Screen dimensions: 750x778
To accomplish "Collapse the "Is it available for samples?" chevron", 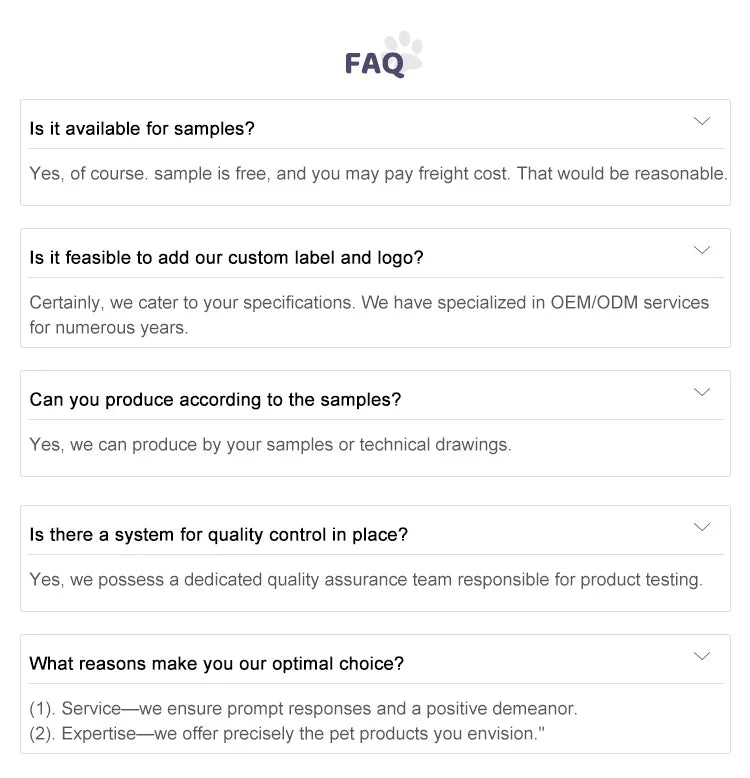I will click(702, 121).
